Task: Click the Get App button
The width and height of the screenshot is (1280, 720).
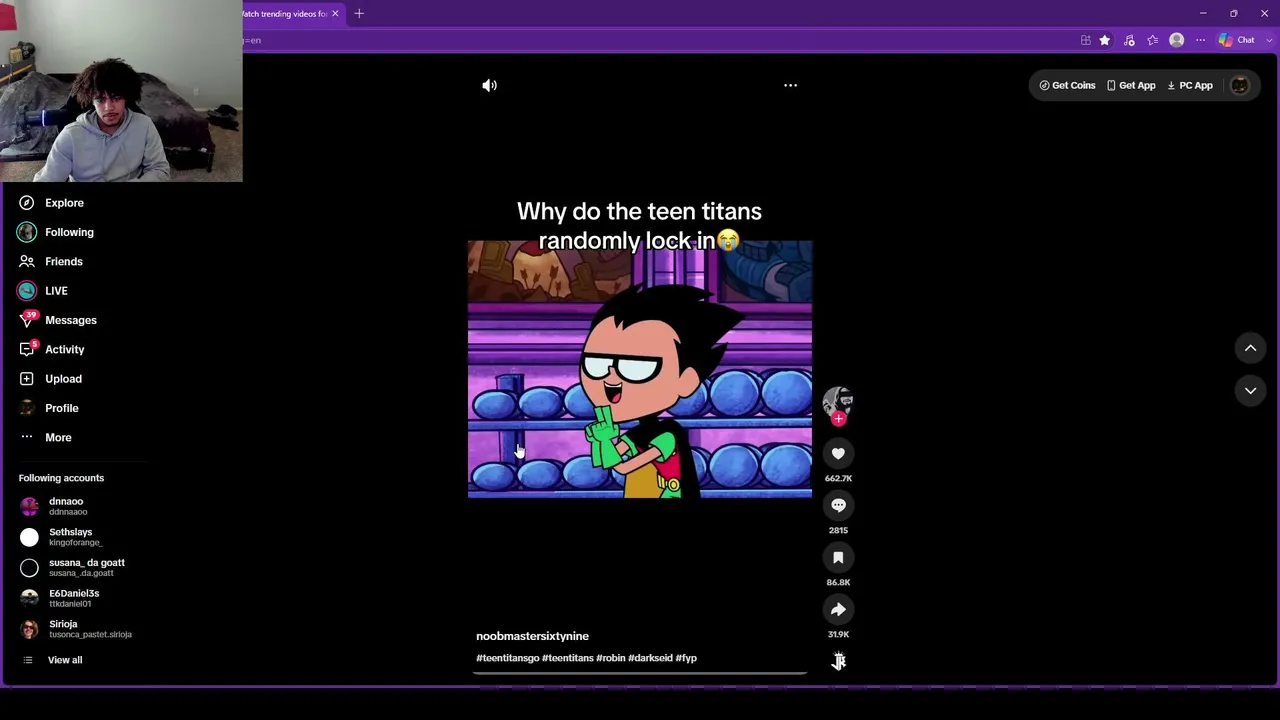Action: 1131,85
